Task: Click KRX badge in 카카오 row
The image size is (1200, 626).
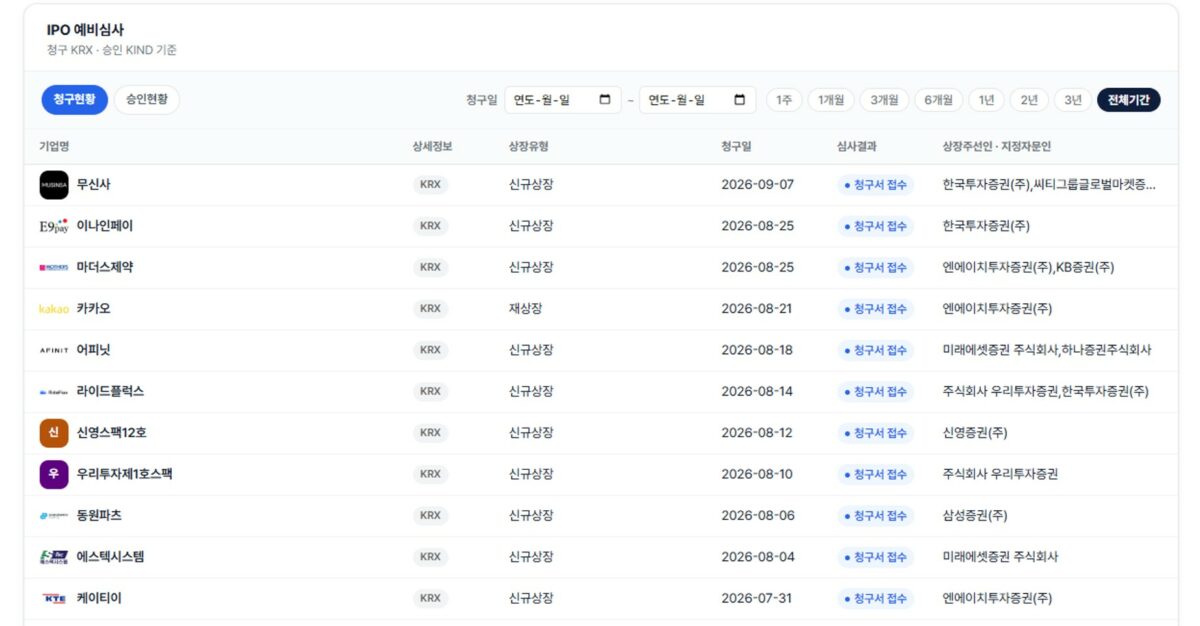Action: click(x=430, y=309)
